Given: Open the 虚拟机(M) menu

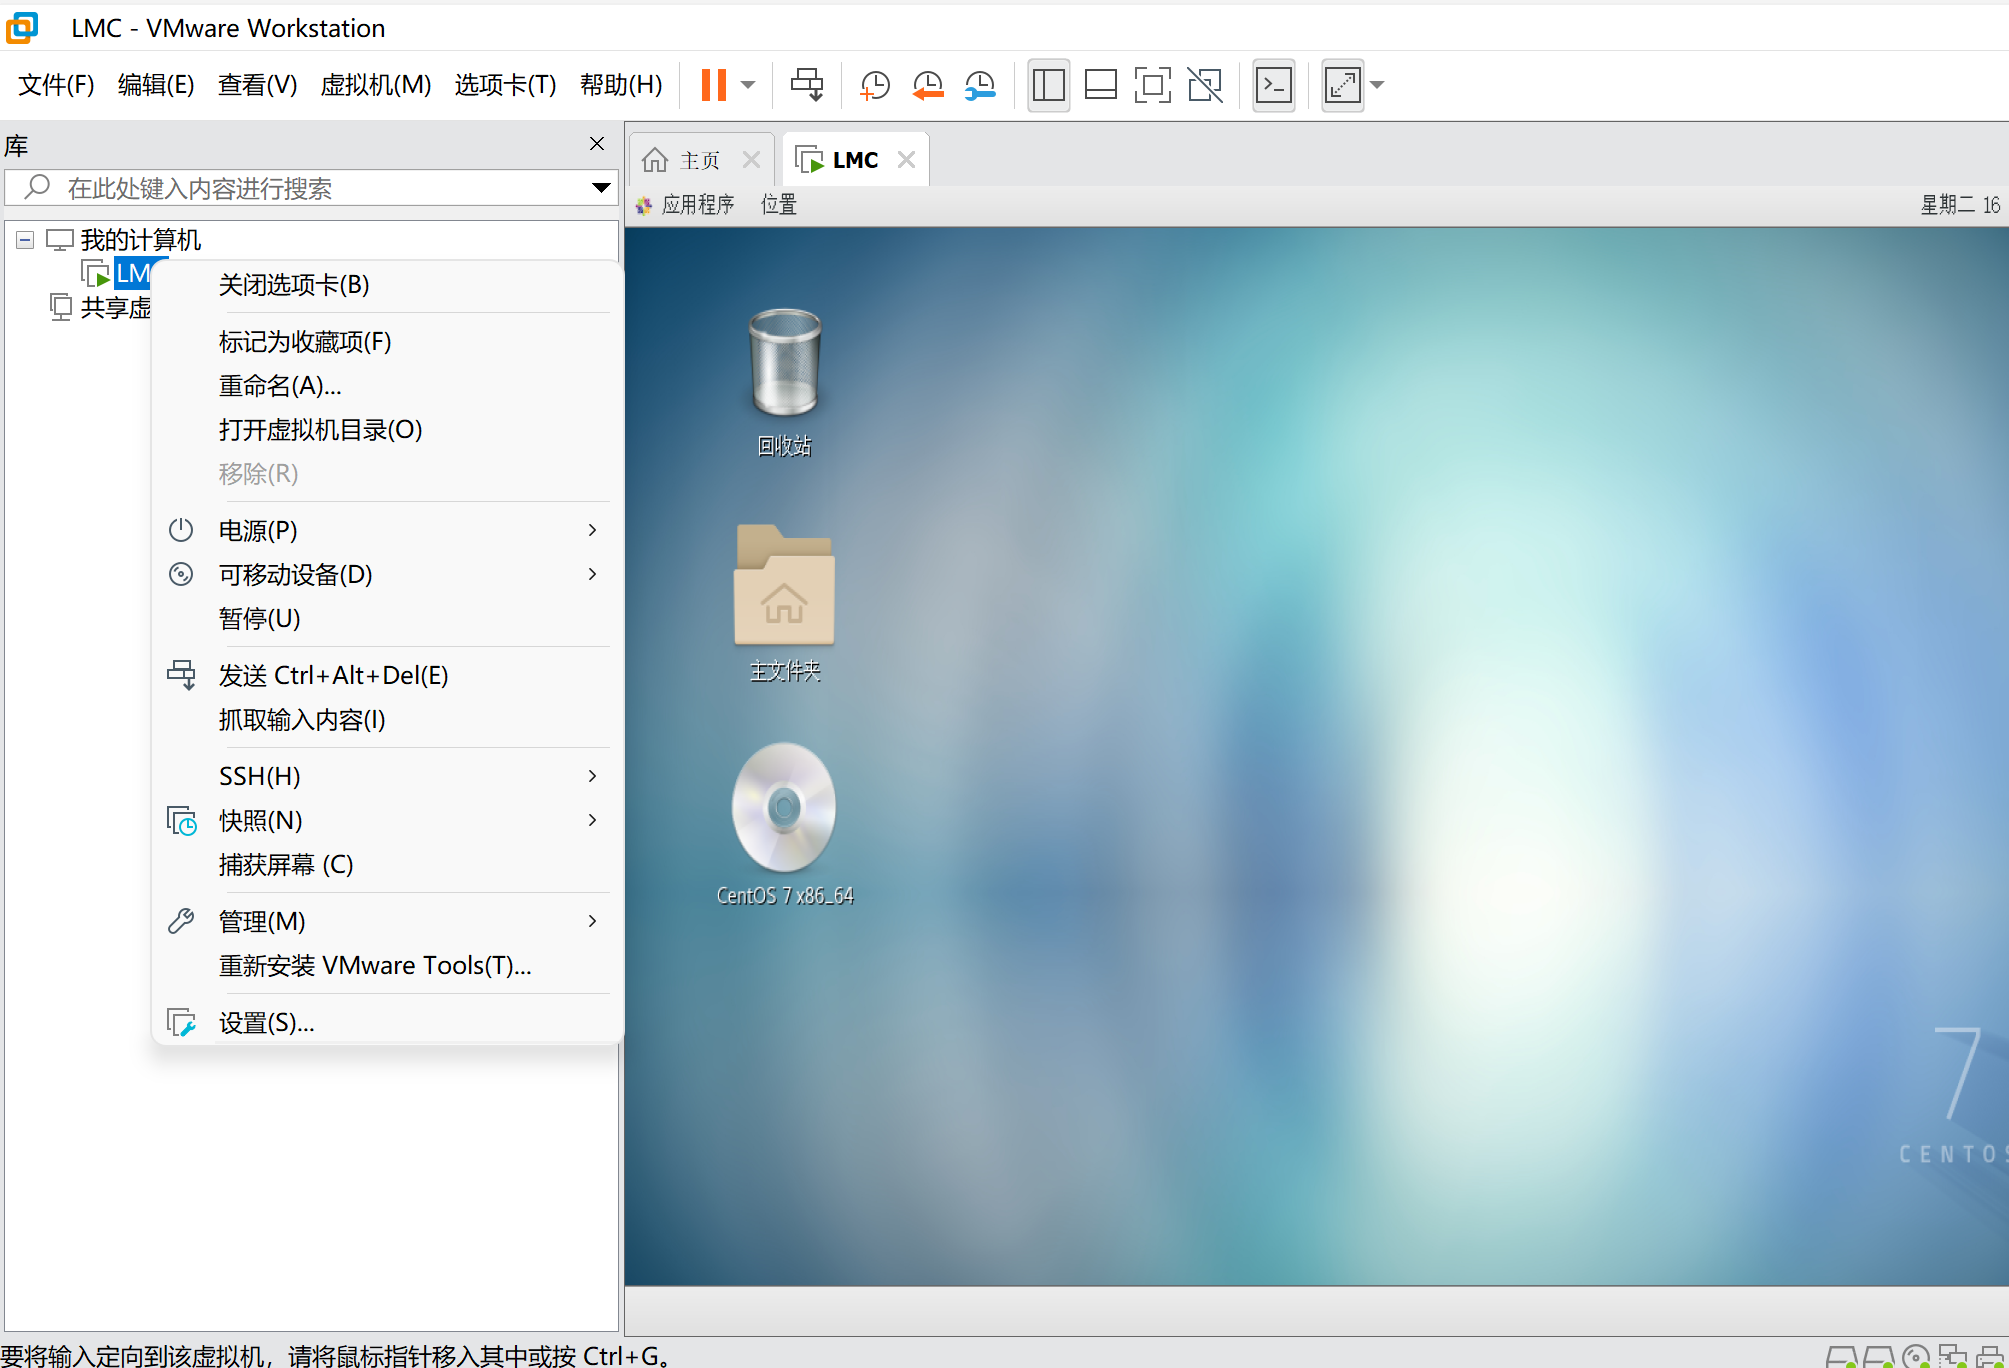Looking at the screenshot, I should click(x=375, y=85).
